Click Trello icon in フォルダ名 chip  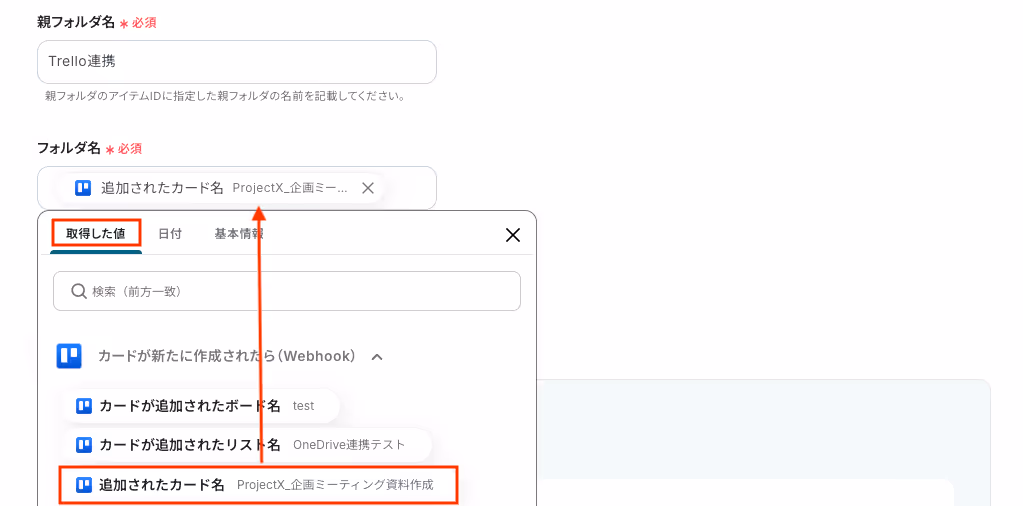click(83, 188)
